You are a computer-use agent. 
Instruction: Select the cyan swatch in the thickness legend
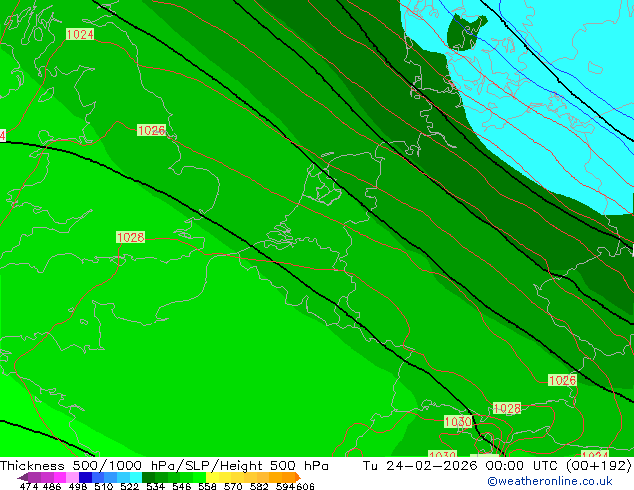point(136,477)
